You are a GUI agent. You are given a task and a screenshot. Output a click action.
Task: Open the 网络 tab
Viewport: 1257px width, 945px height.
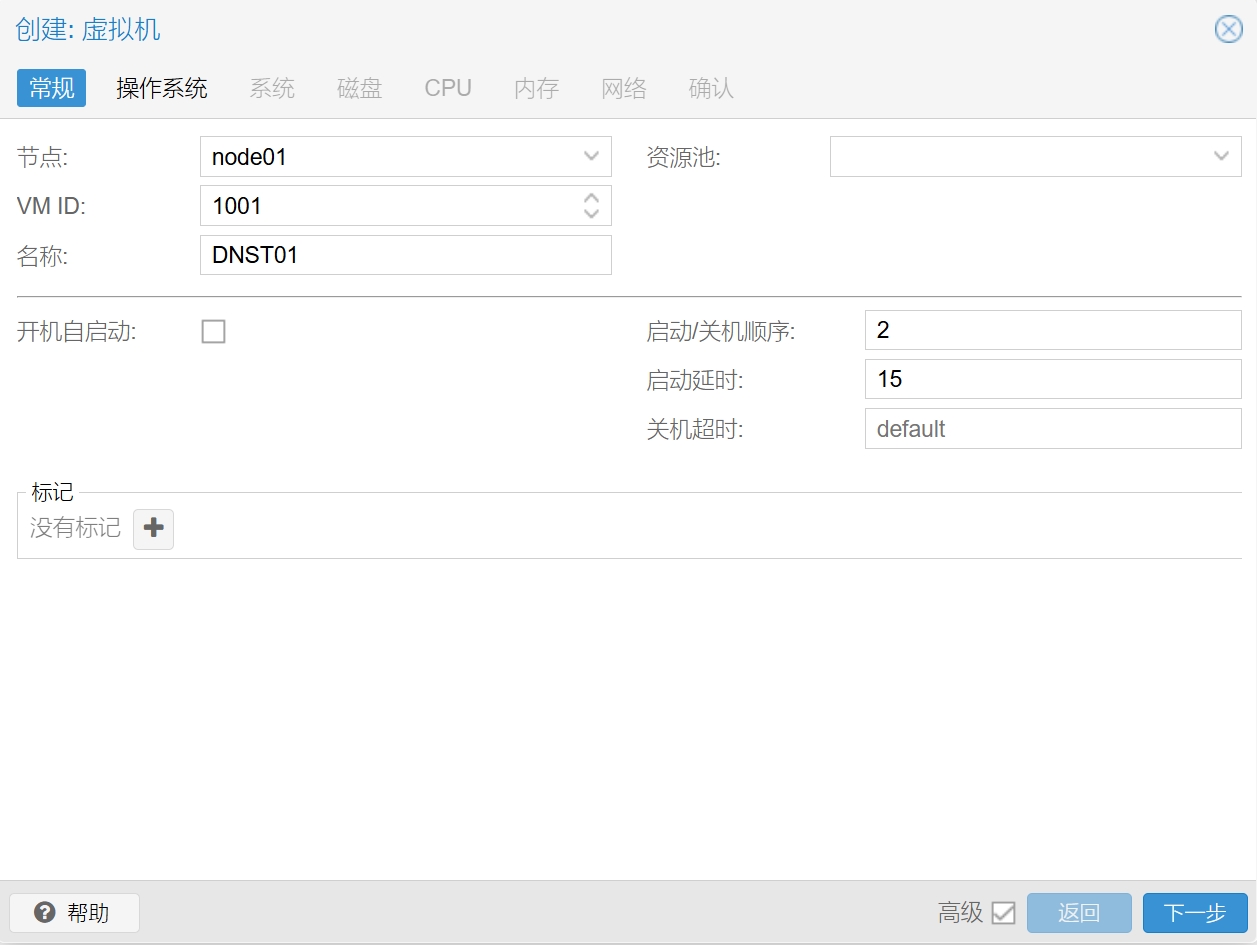pos(624,88)
